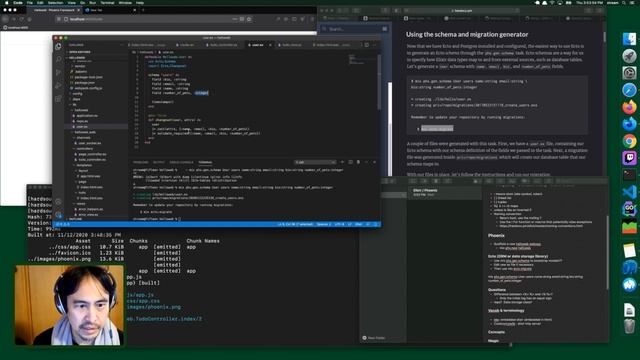Screen dimensions: 640x360
Task: Collapse the OPEN EDITORS section
Action: click(80, 52)
